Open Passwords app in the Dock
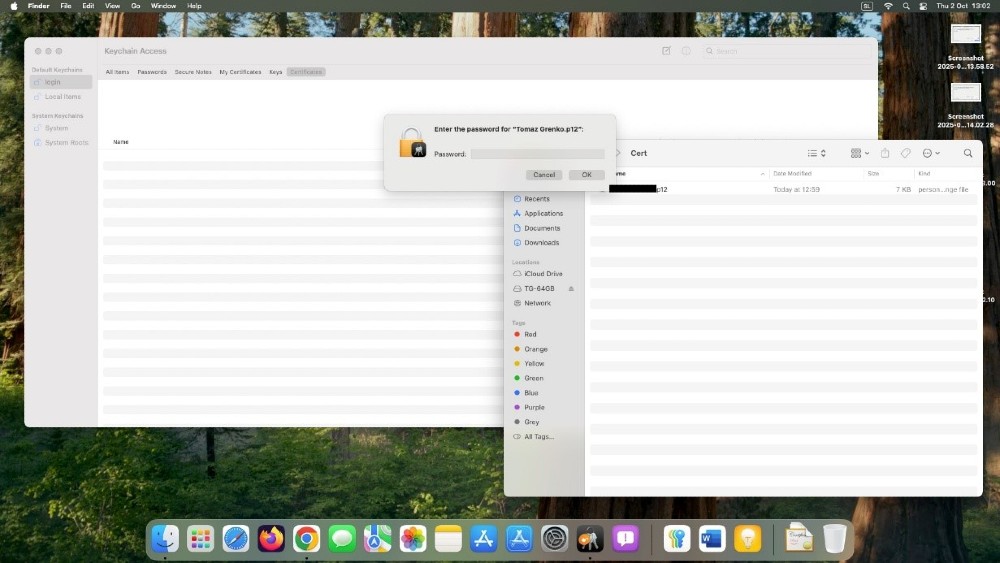The image size is (1000, 563). click(x=677, y=539)
